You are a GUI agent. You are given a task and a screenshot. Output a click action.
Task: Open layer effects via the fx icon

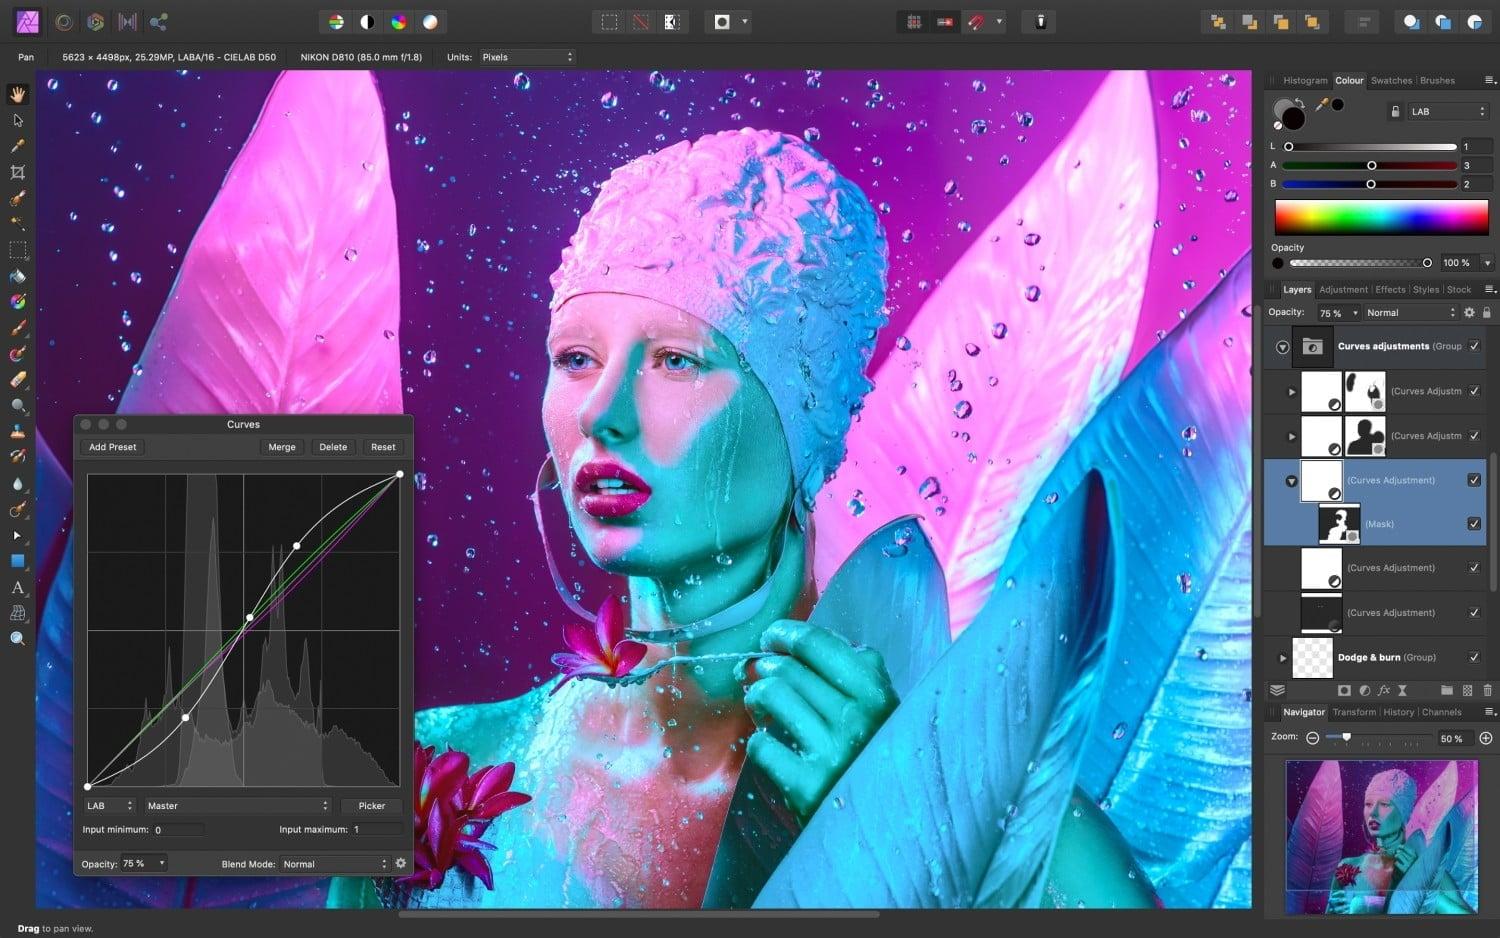1385,690
